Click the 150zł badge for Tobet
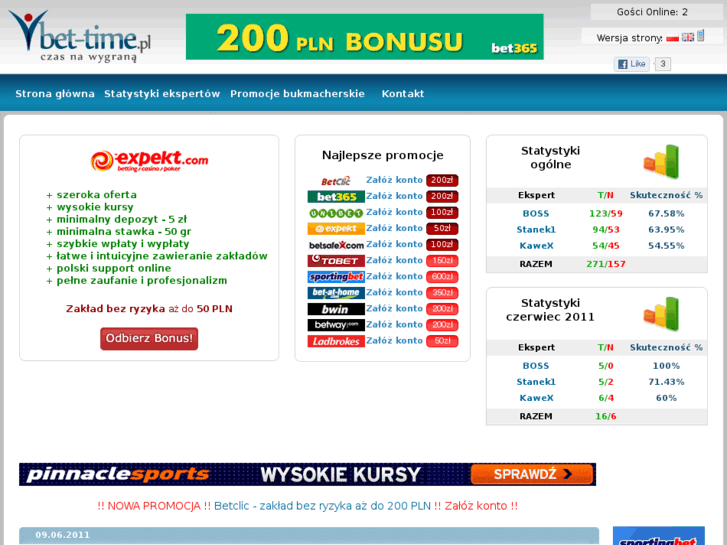The image size is (727, 545). tap(442, 261)
